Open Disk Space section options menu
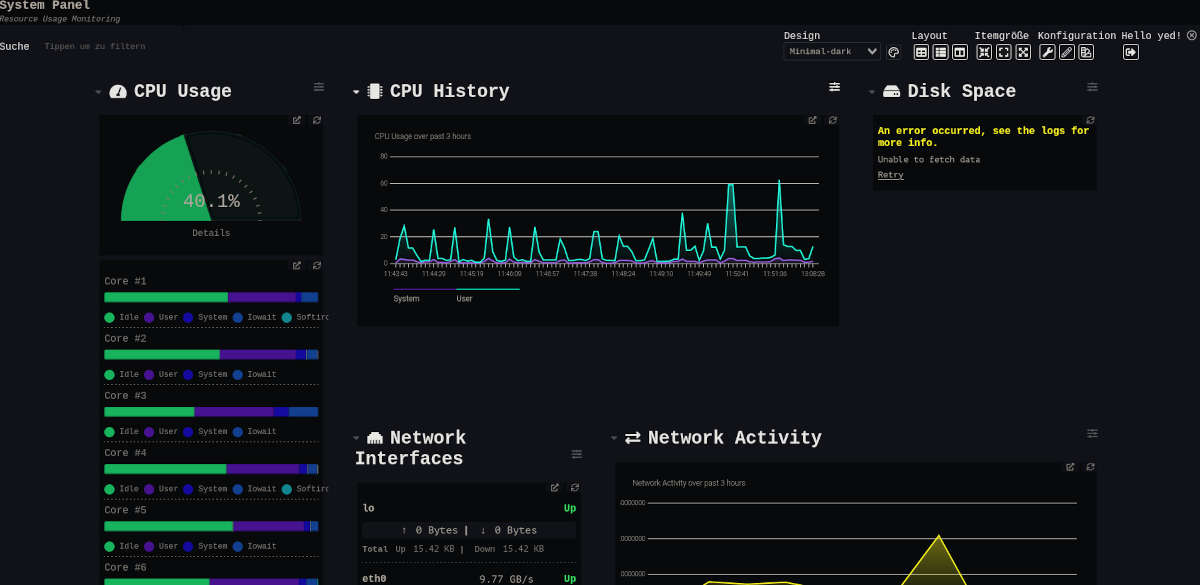The width and height of the screenshot is (1200, 585). (1093, 87)
